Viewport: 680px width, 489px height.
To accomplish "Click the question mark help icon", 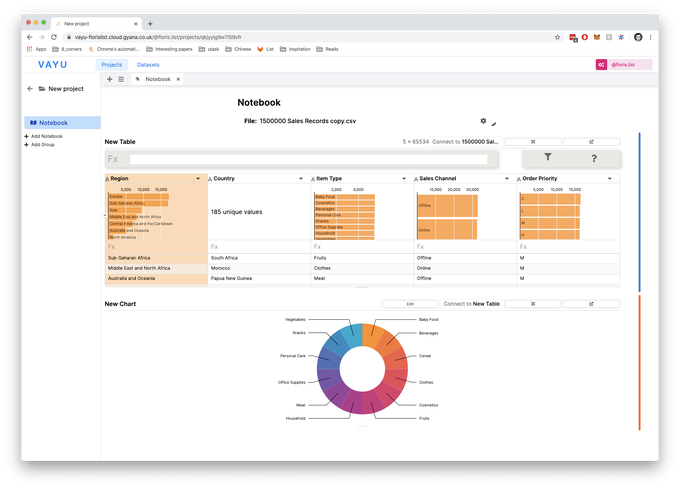I will pos(594,158).
